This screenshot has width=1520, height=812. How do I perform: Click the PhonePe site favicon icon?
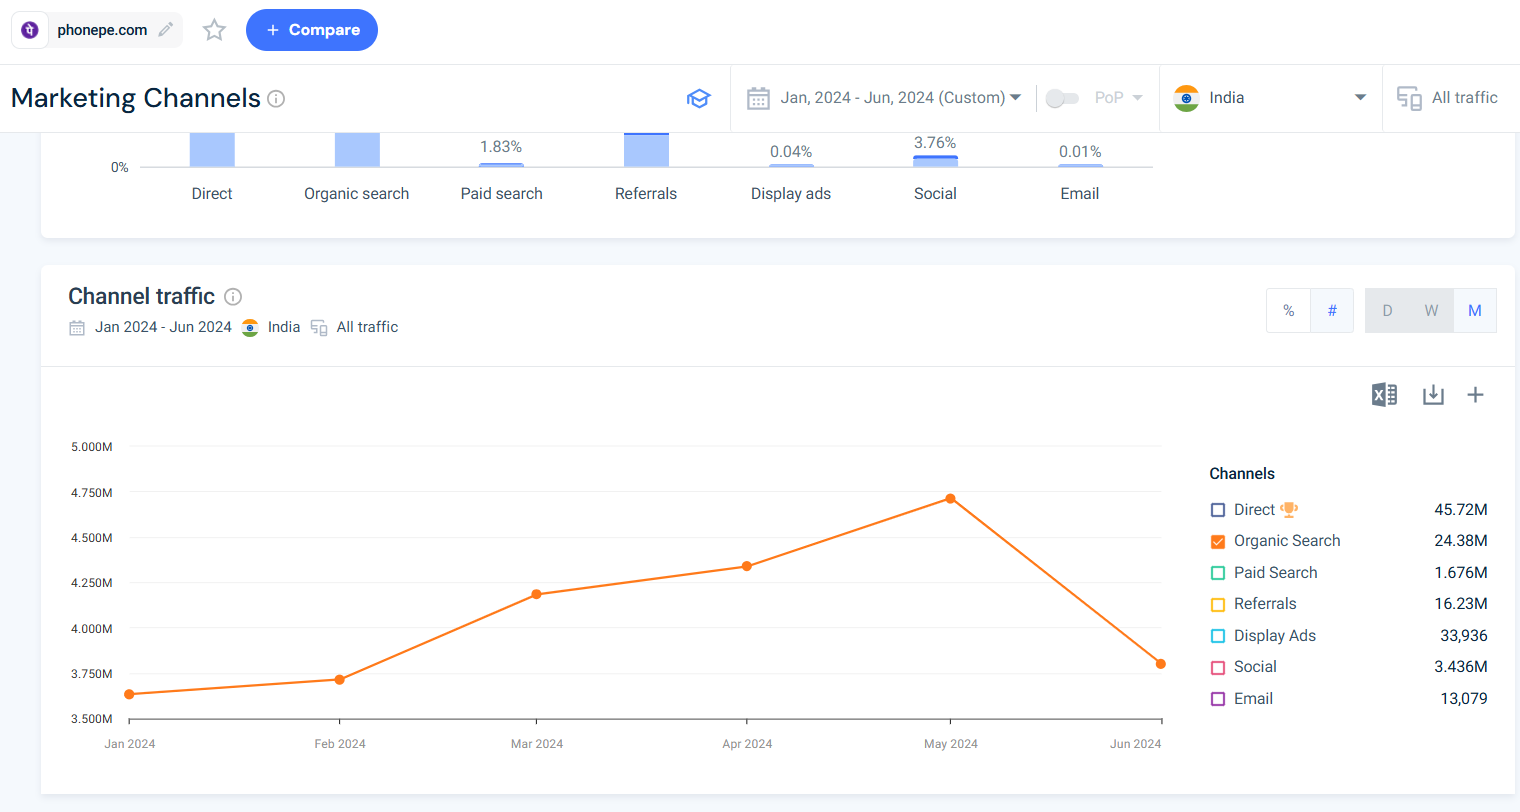point(30,30)
